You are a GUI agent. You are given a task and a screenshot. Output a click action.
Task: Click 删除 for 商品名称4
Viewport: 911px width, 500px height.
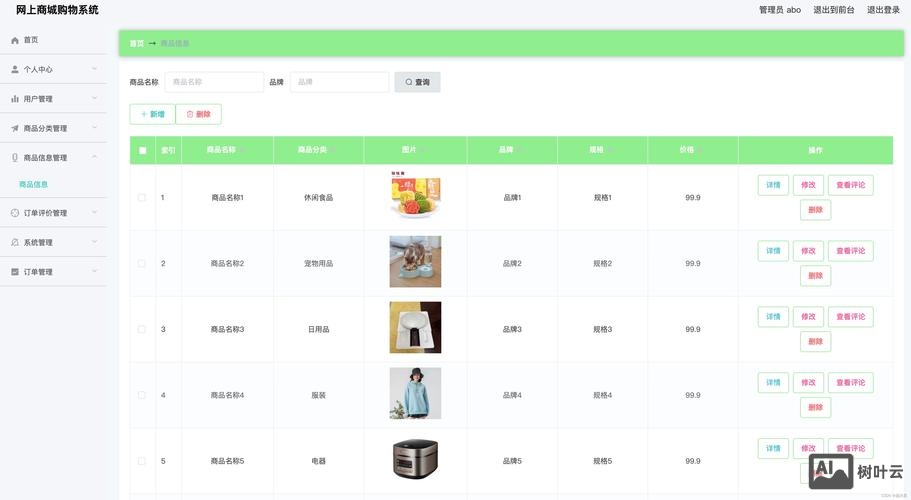click(x=815, y=408)
